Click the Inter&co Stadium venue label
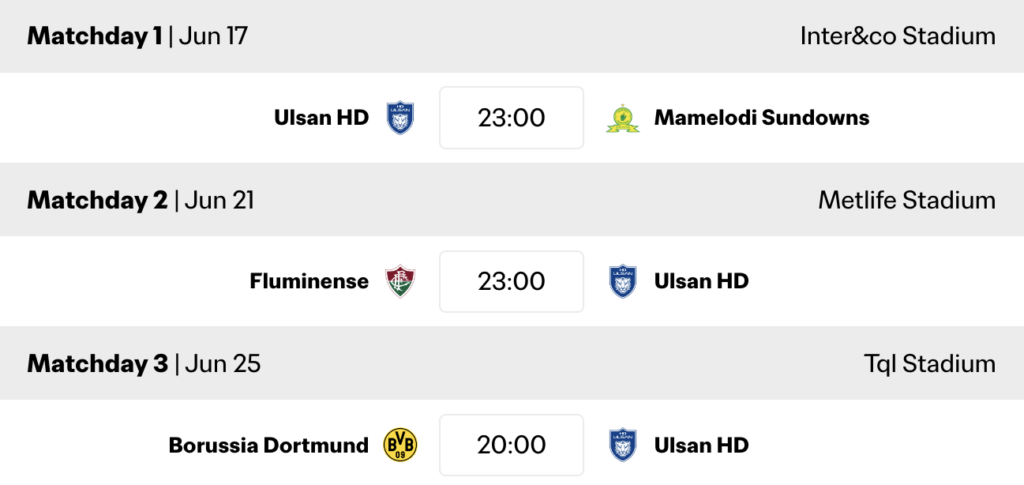The image size is (1024, 485). pyautogui.click(x=897, y=37)
